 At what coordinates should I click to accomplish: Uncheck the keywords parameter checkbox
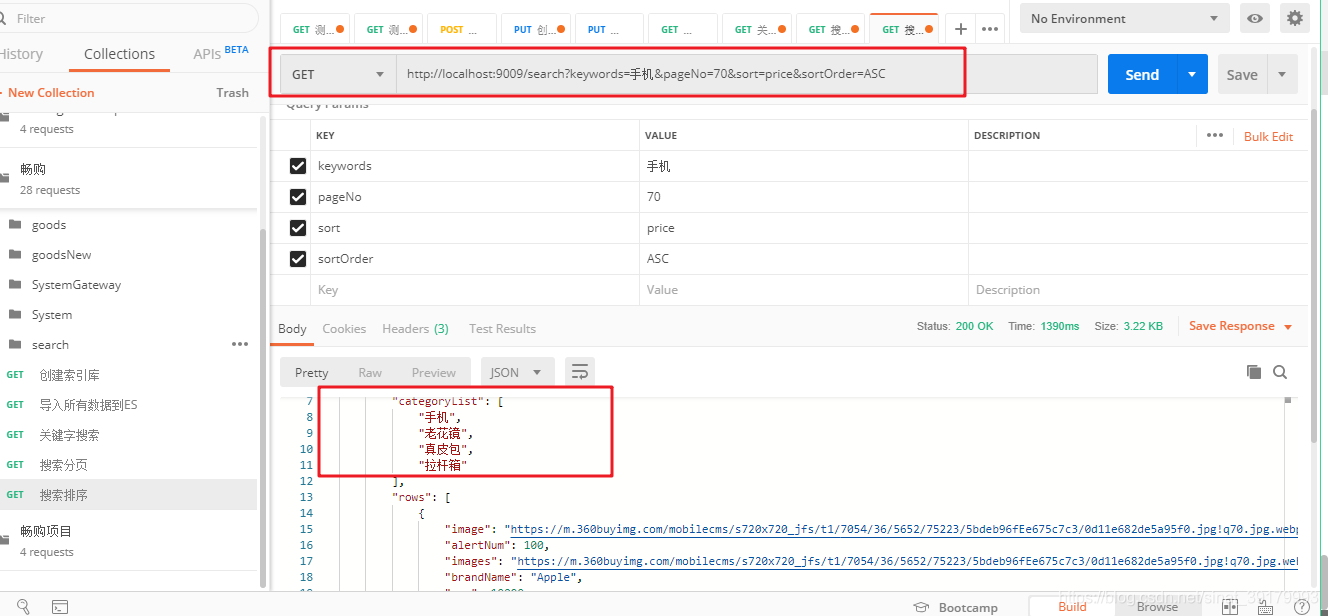click(x=297, y=166)
